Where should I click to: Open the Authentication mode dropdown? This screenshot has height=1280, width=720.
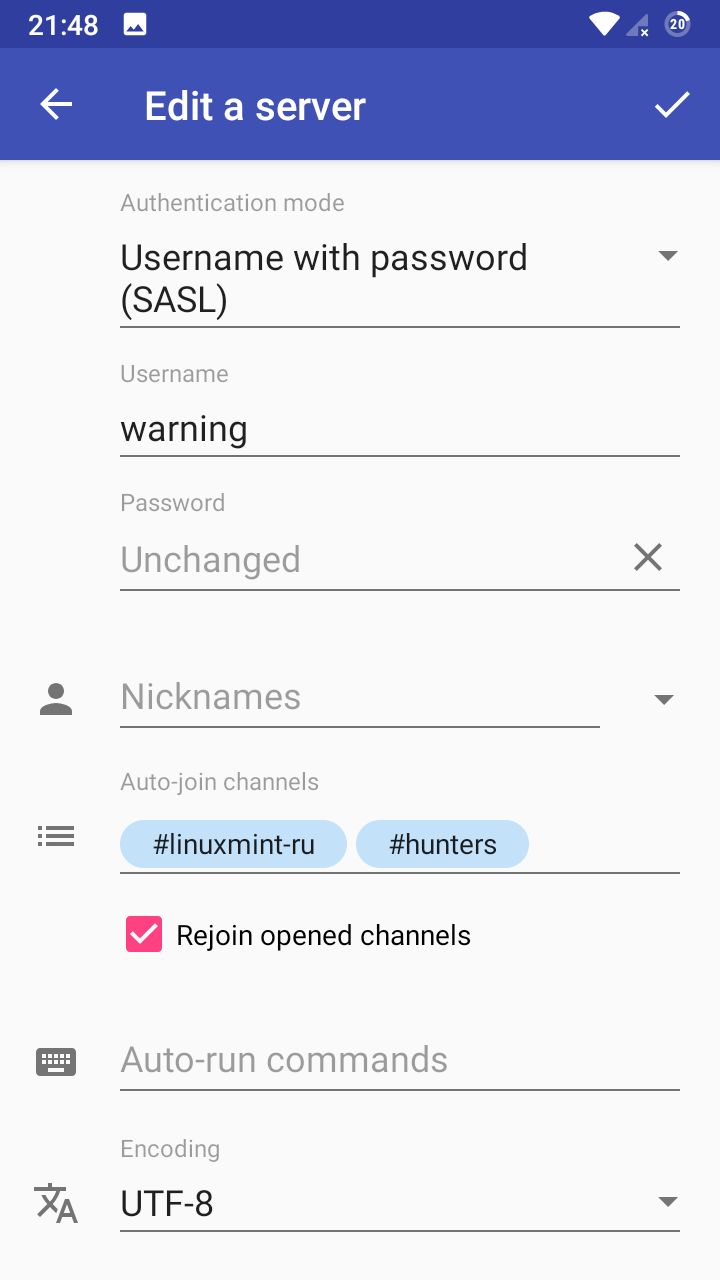pos(400,277)
